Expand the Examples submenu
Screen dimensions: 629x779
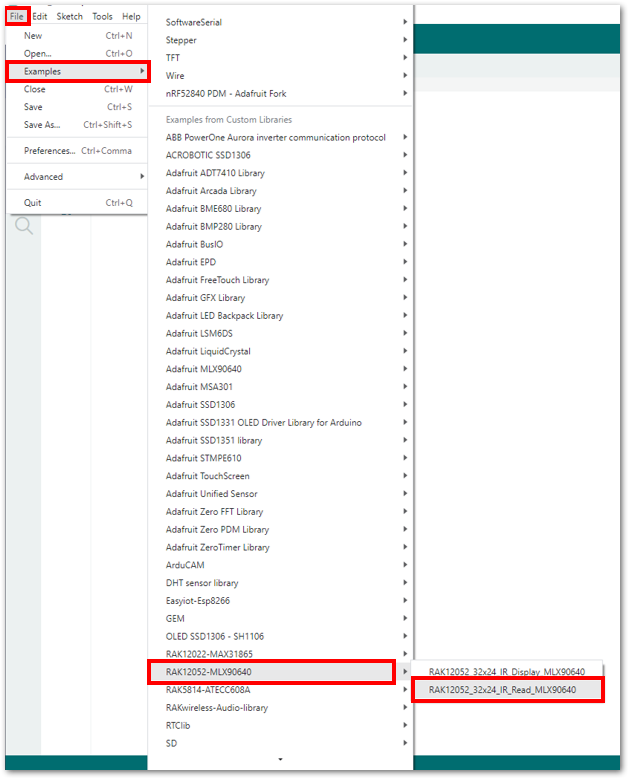[x=78, y=72]
